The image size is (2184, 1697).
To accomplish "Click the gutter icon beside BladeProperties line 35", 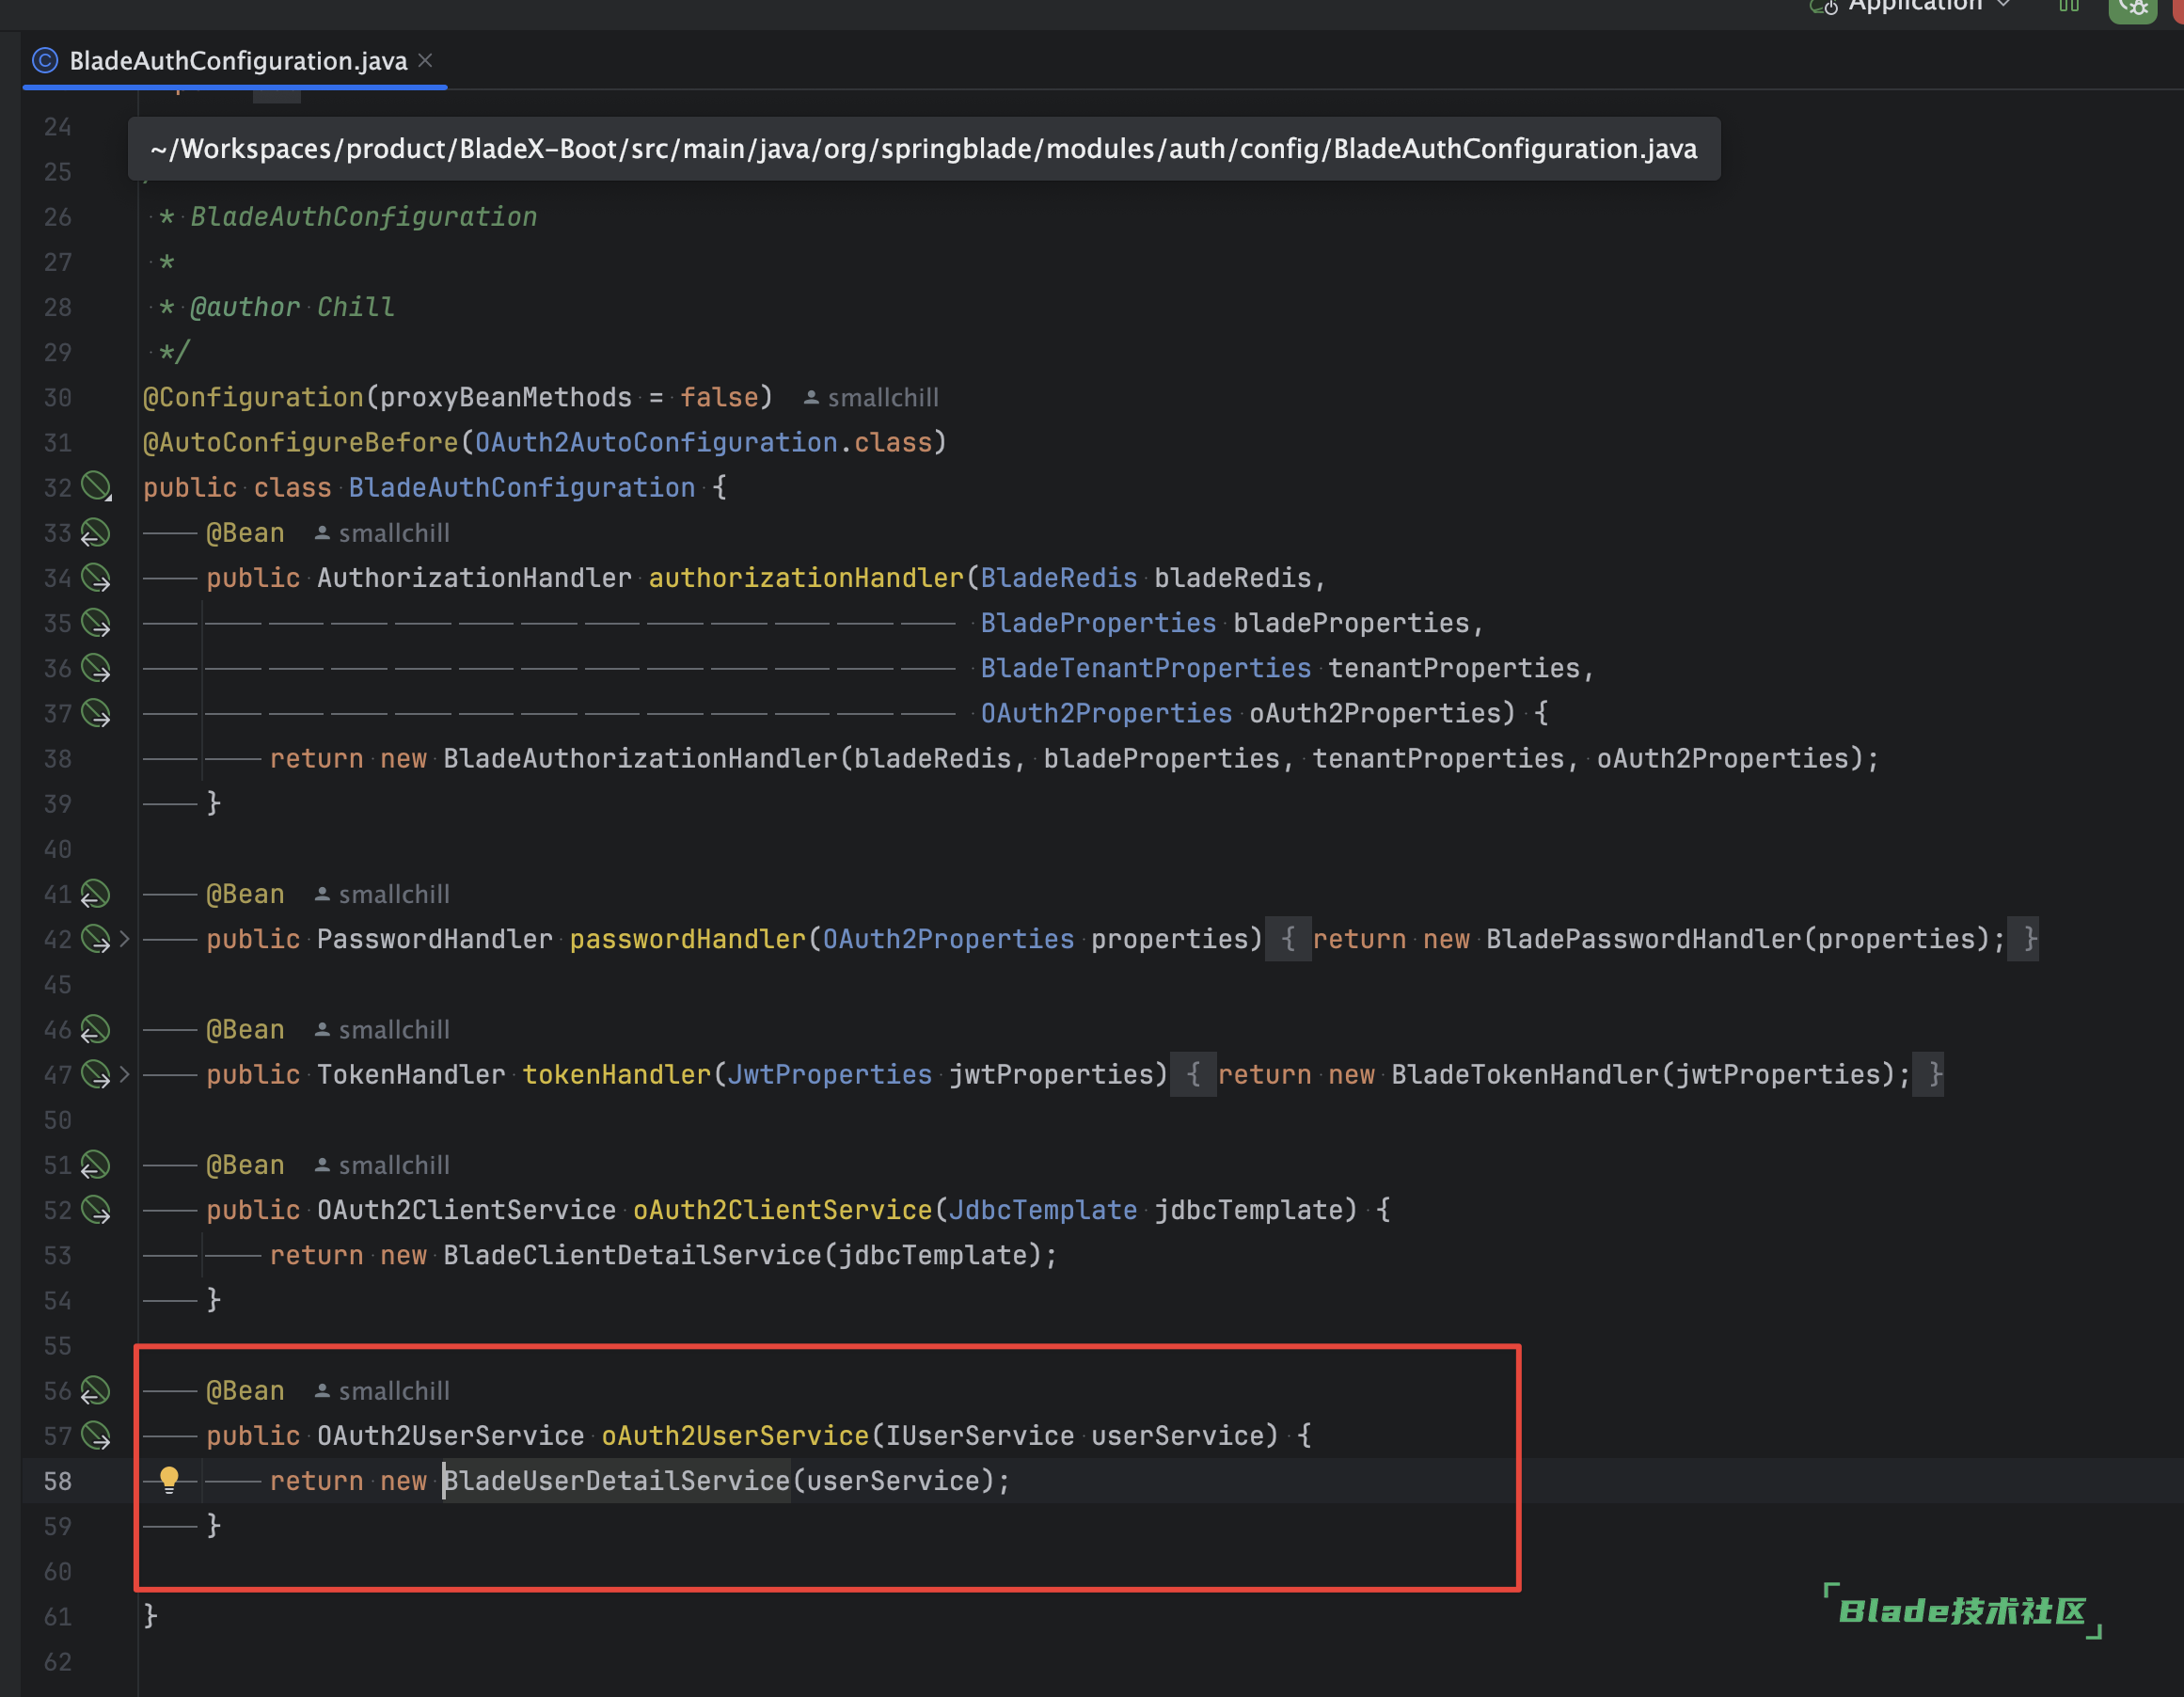I will (x=96, y=623).
